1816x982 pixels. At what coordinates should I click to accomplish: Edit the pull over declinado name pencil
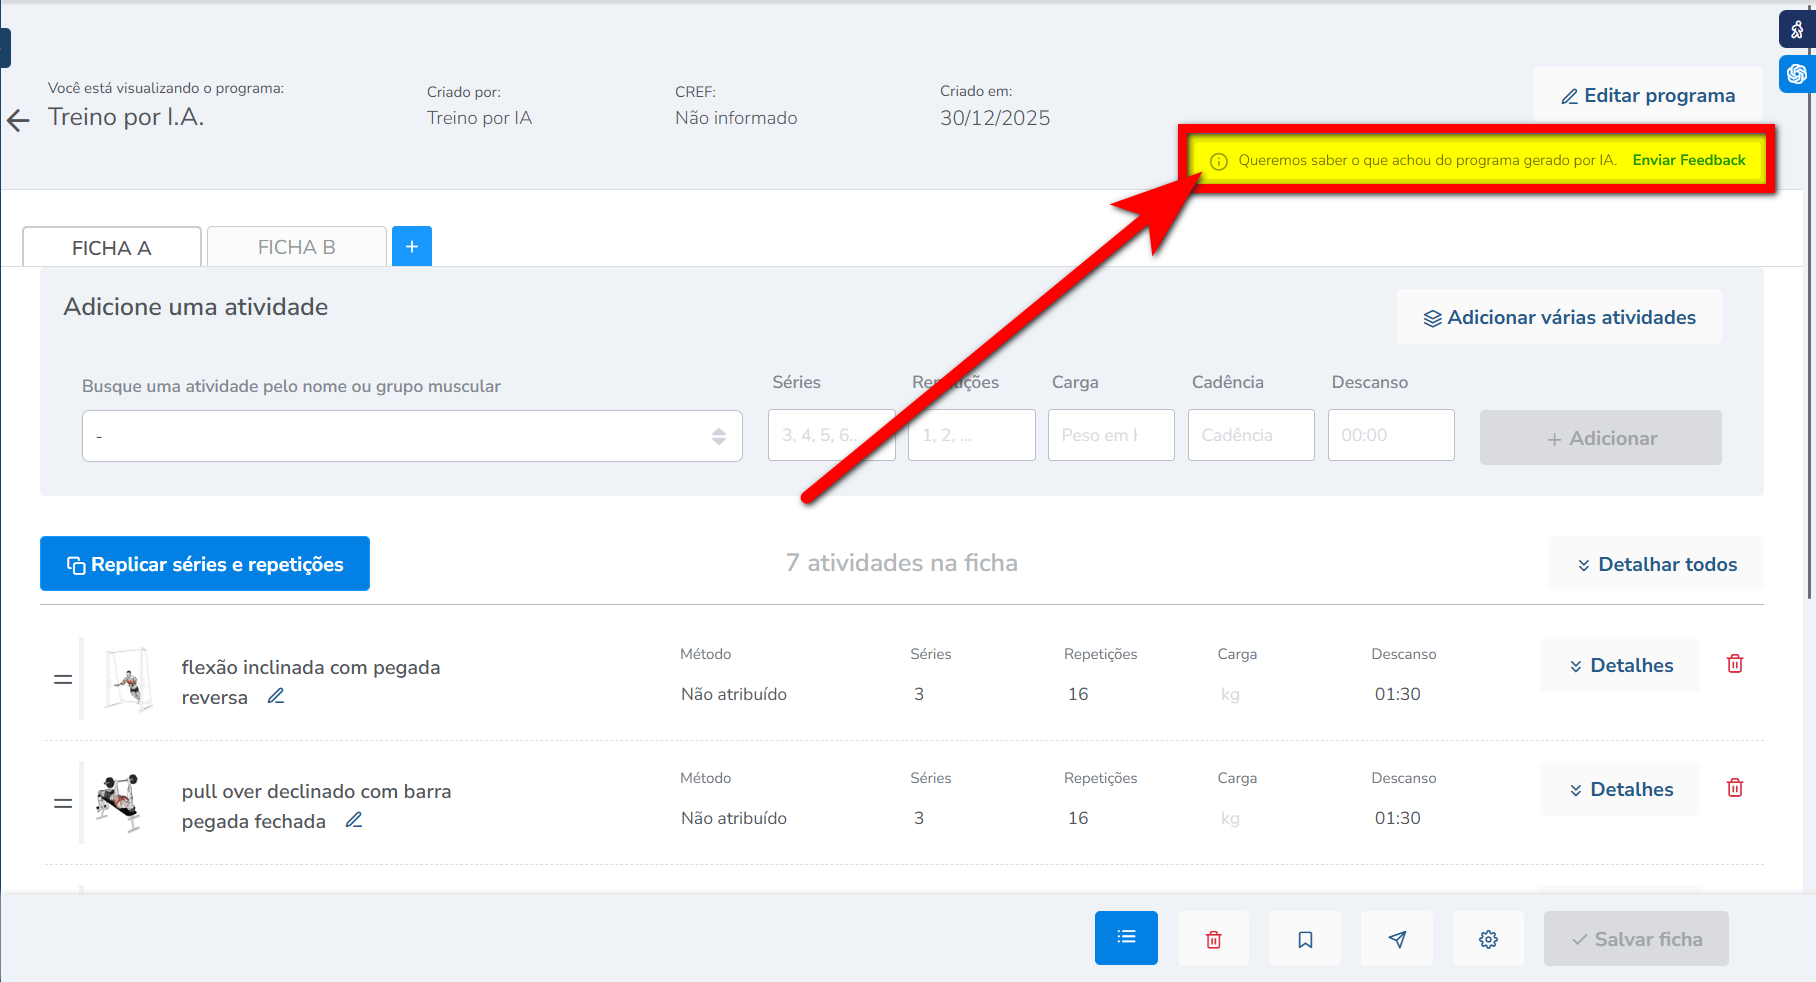(x=354, y=820)
